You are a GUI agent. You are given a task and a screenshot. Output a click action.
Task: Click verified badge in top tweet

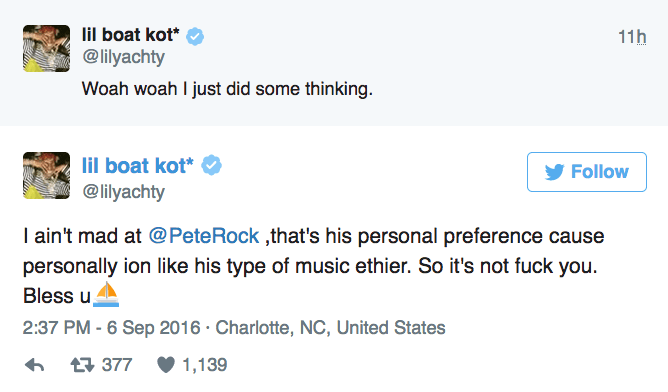(x=195, y=37)
